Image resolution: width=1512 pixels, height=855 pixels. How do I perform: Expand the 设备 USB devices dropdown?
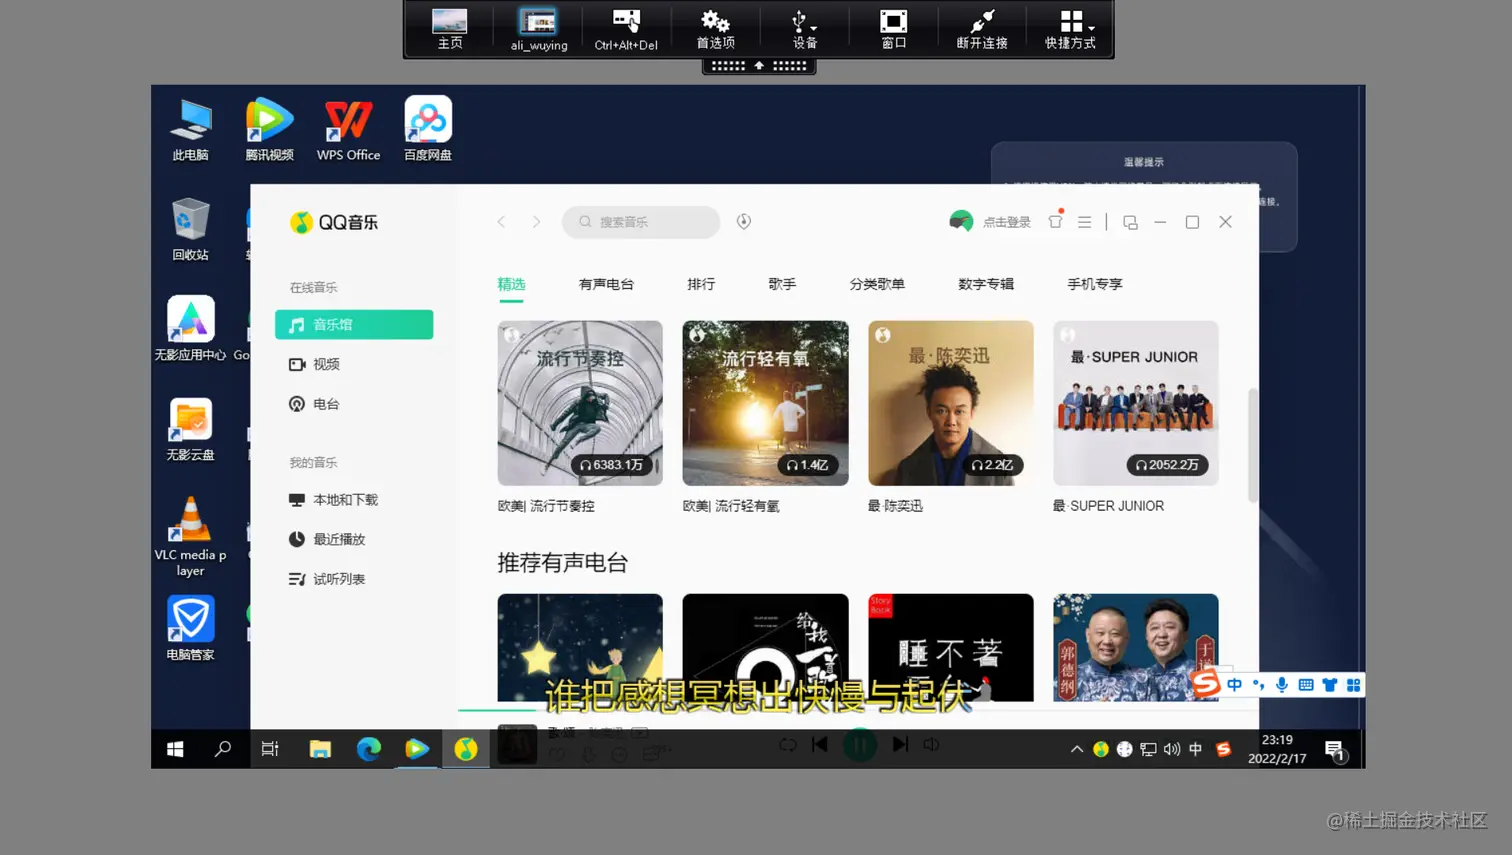(804, 29)
